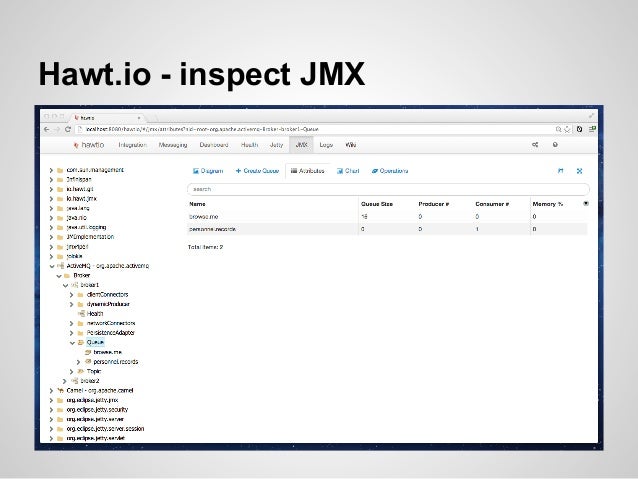Click the add-to-dashboard icon above table

[x=561, y=171]
